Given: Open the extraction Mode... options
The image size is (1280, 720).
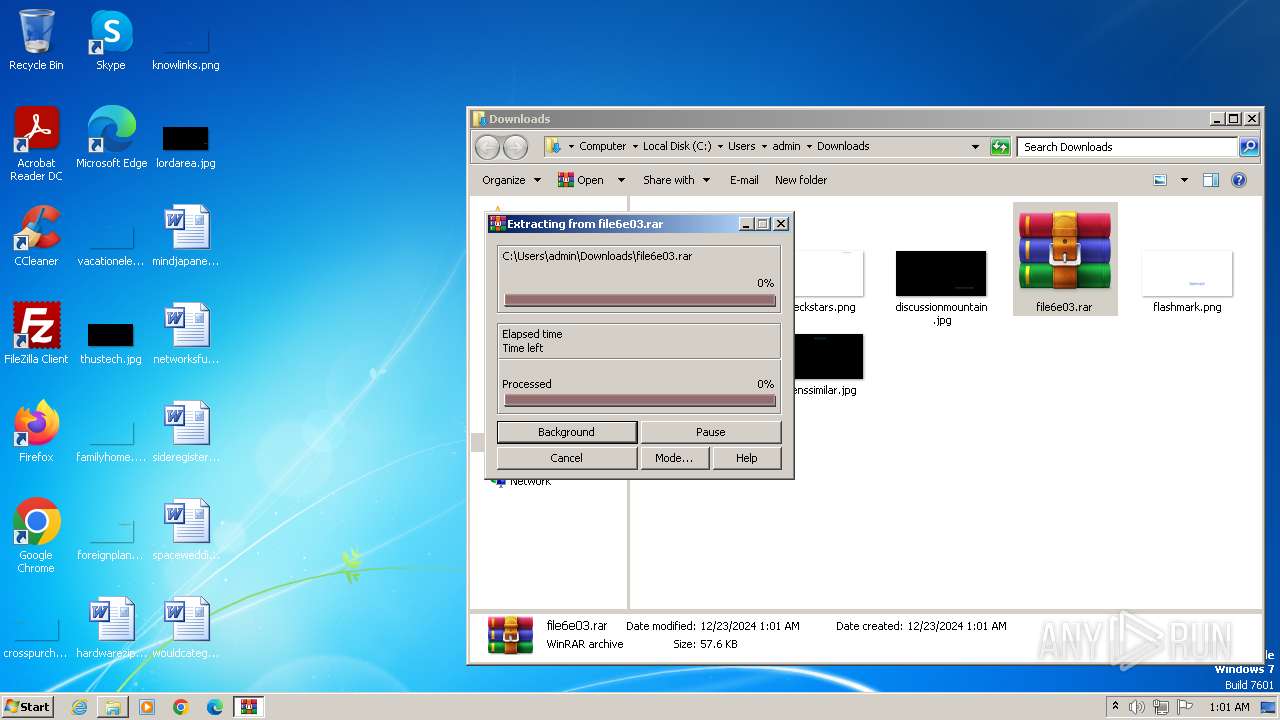Looking at the screenshot, I should pyautogui.click(x=674, y=458).
